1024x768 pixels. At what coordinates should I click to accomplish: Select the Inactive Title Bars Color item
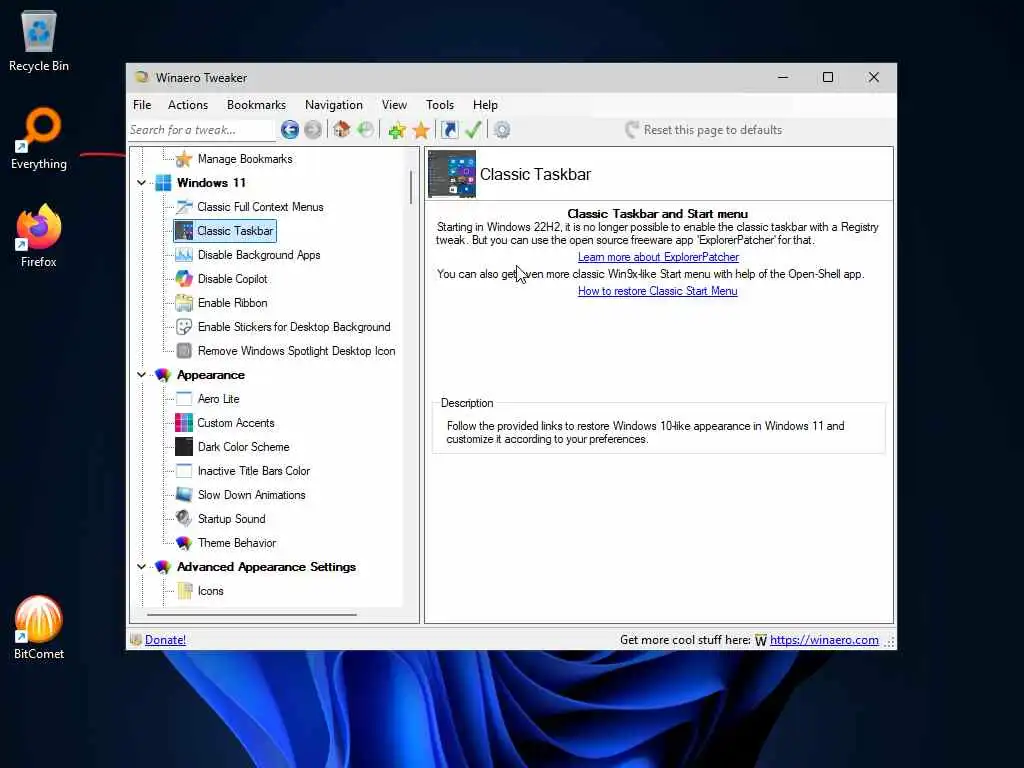(253, 471)
